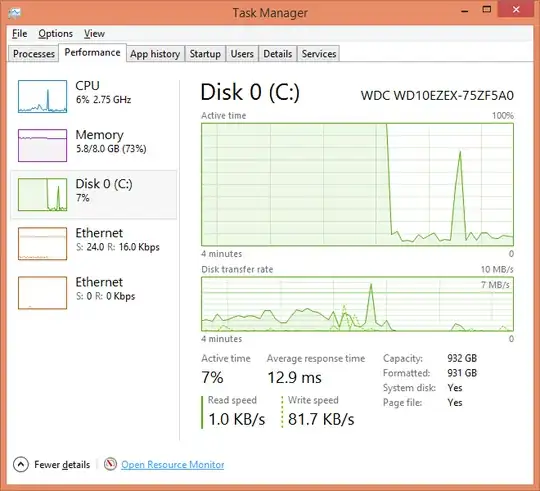Open the Options menu
Image resolution: width=540 pixels, height=491 pixels.
55,34
